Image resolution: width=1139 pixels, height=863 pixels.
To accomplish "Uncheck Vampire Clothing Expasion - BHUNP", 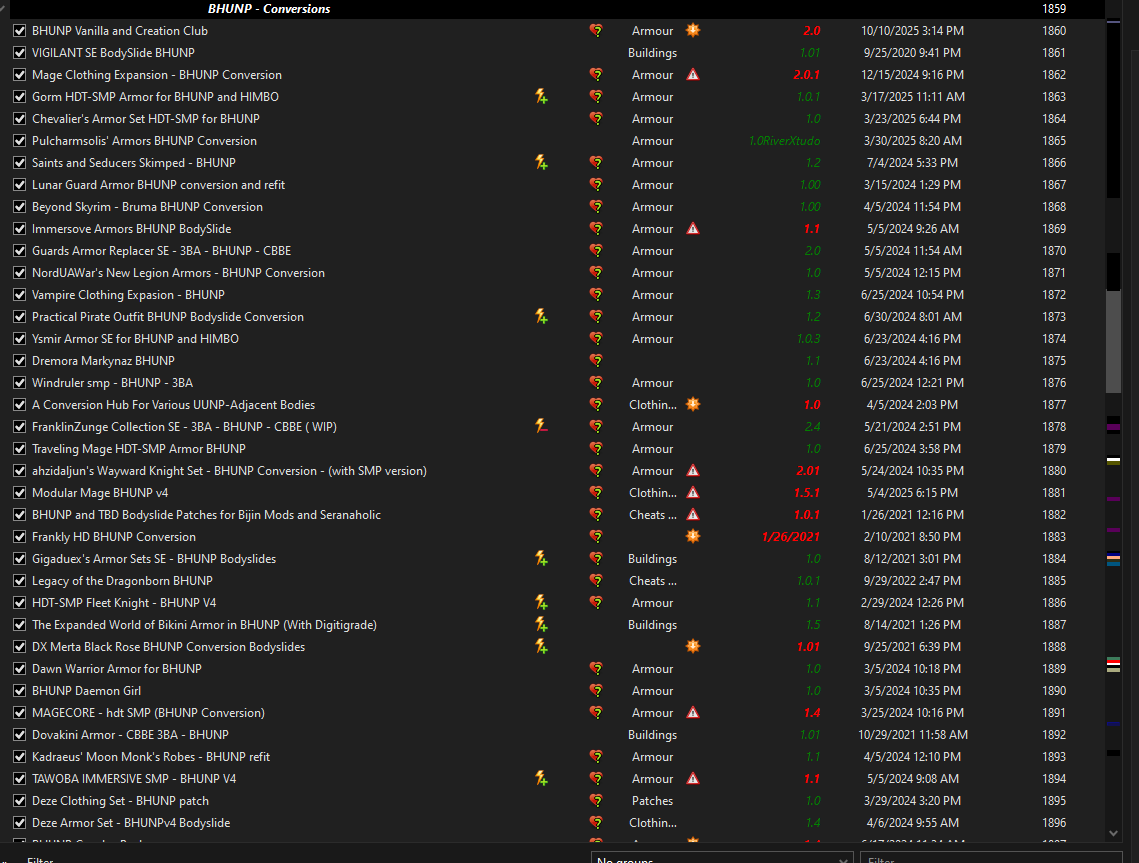I will 20,295.
